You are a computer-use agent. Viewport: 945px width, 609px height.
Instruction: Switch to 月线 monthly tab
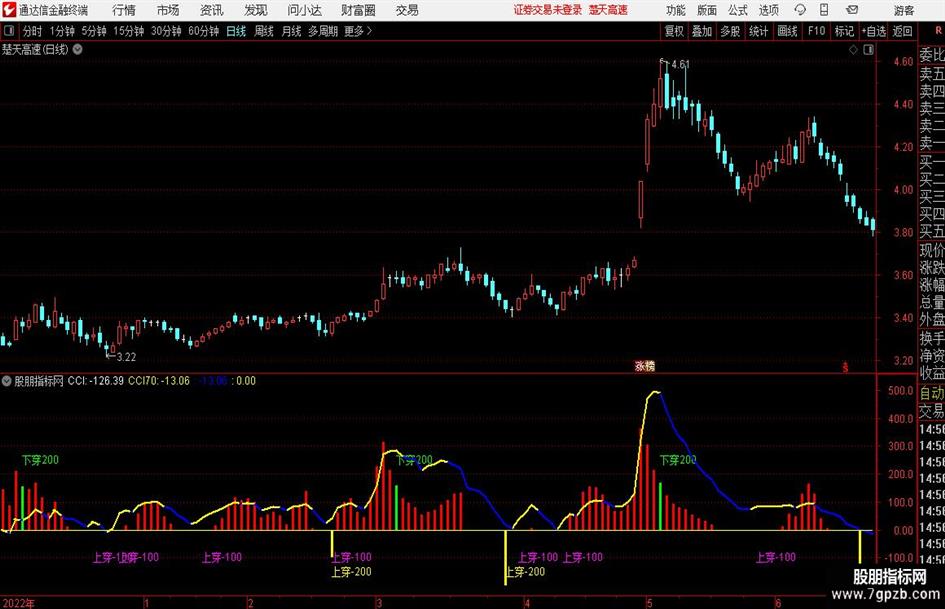pos(292,31)
